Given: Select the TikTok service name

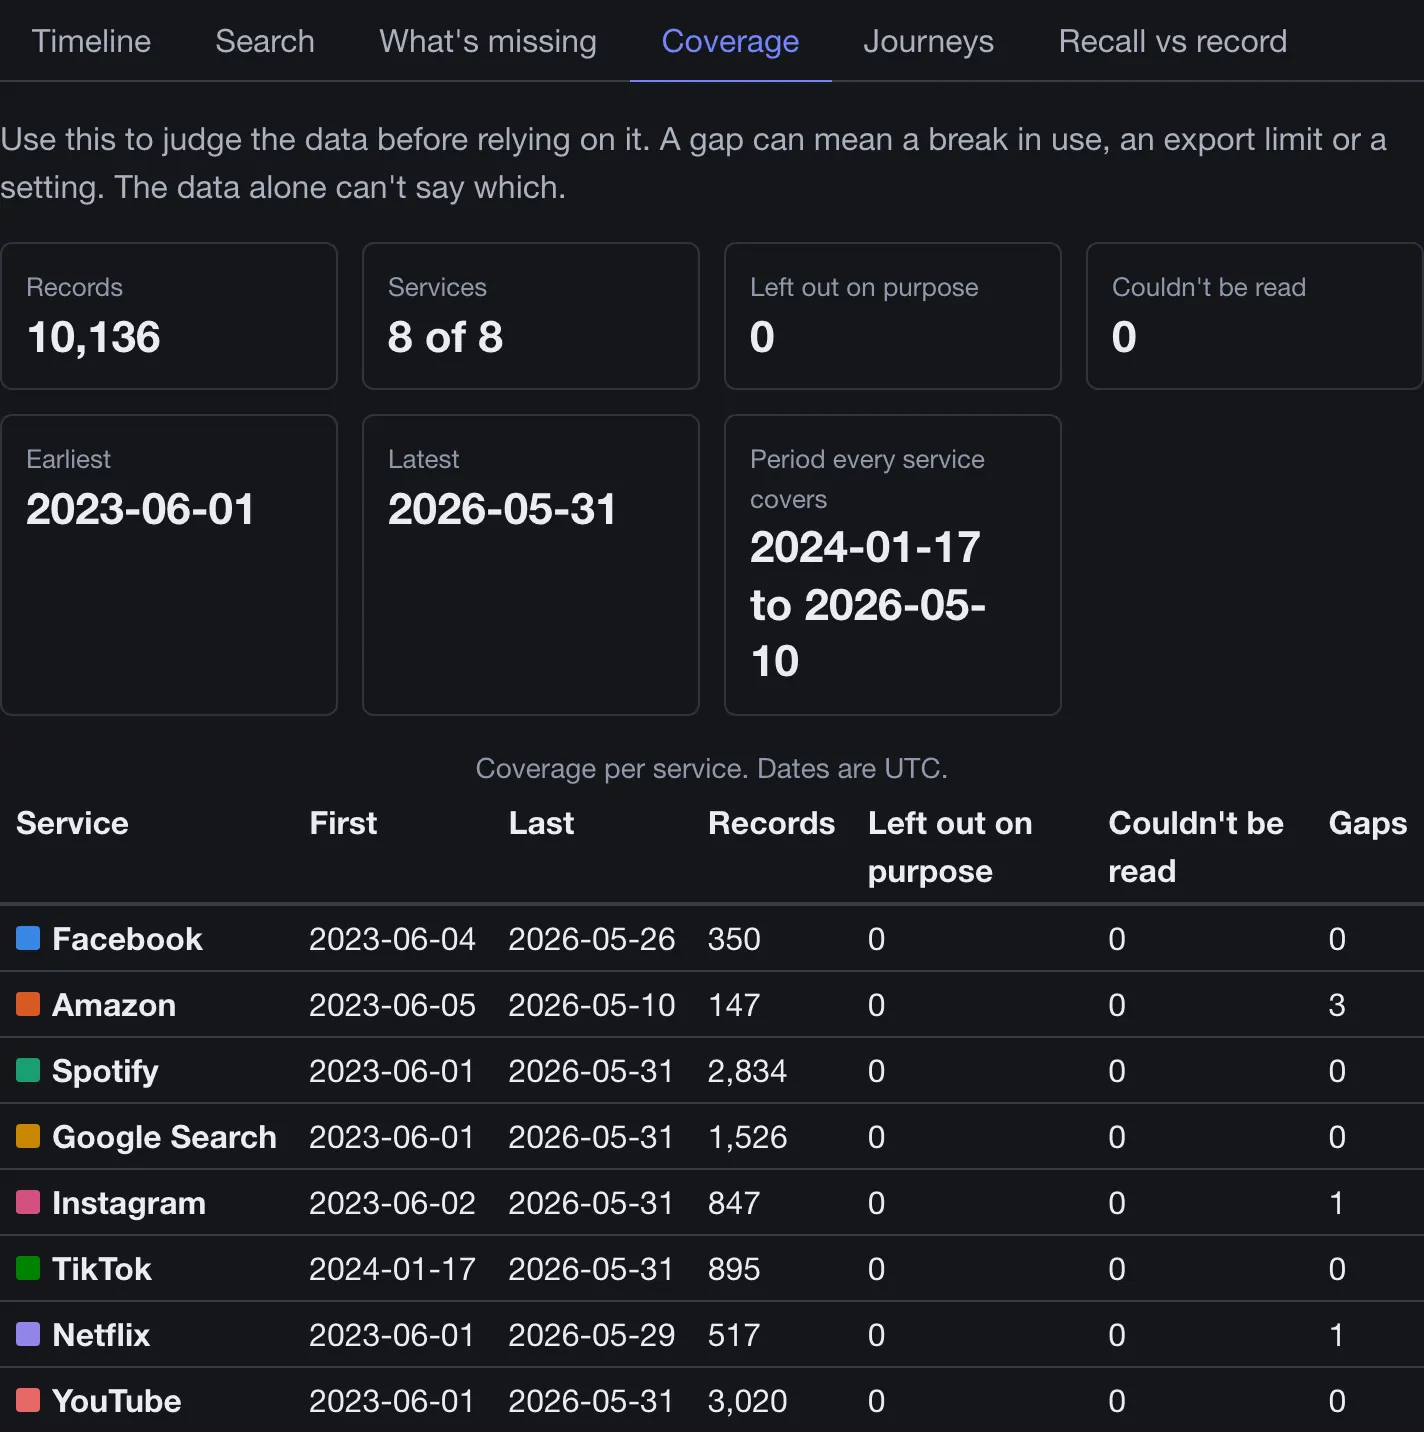Looking at the screenshot, I should click(x=101, y=1269).
